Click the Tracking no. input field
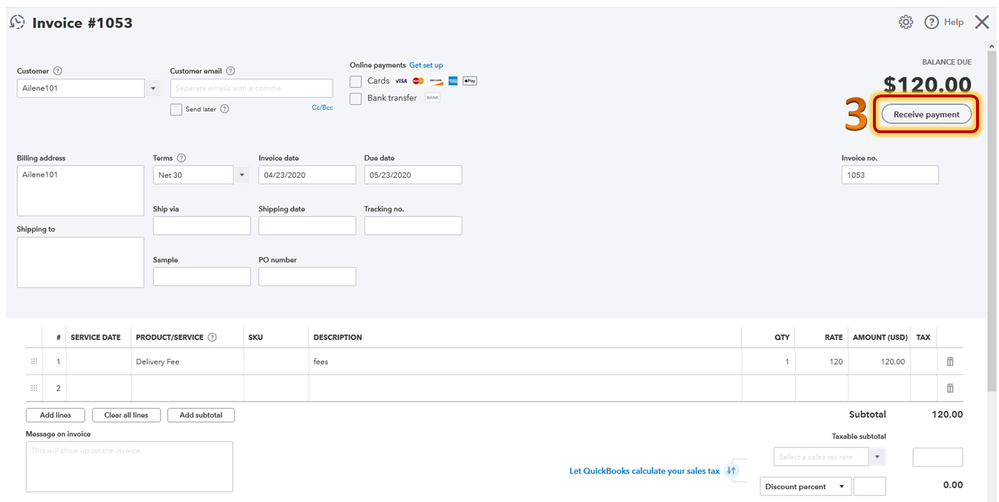999x502 pixels. coord(413,226)
